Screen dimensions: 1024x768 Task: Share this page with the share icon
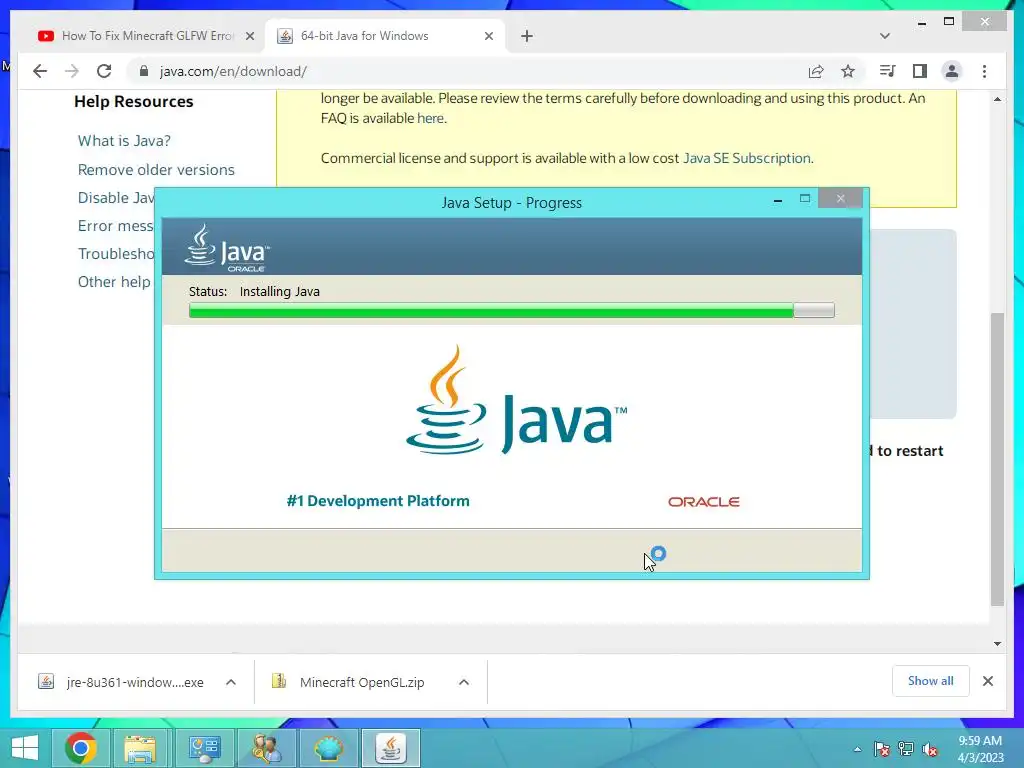[816, 71]
